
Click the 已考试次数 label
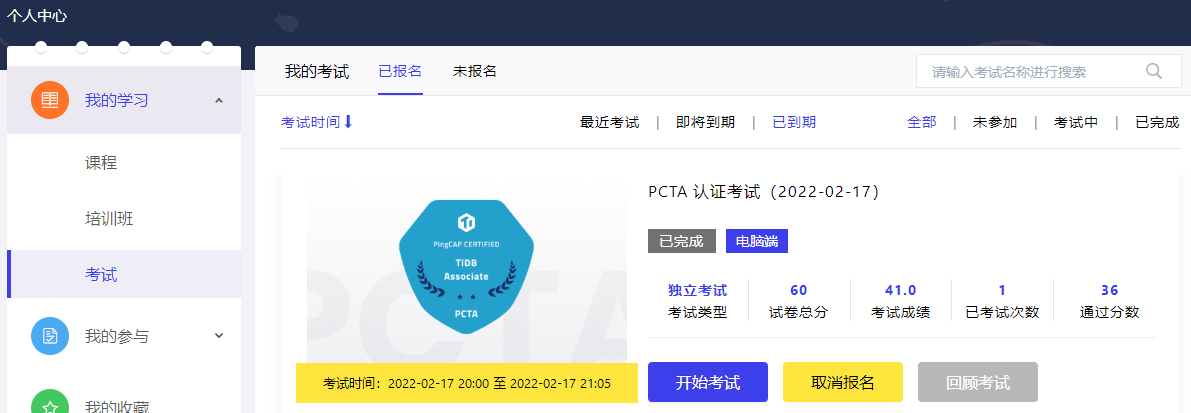pyautogui.click(x=1002, y=312)
